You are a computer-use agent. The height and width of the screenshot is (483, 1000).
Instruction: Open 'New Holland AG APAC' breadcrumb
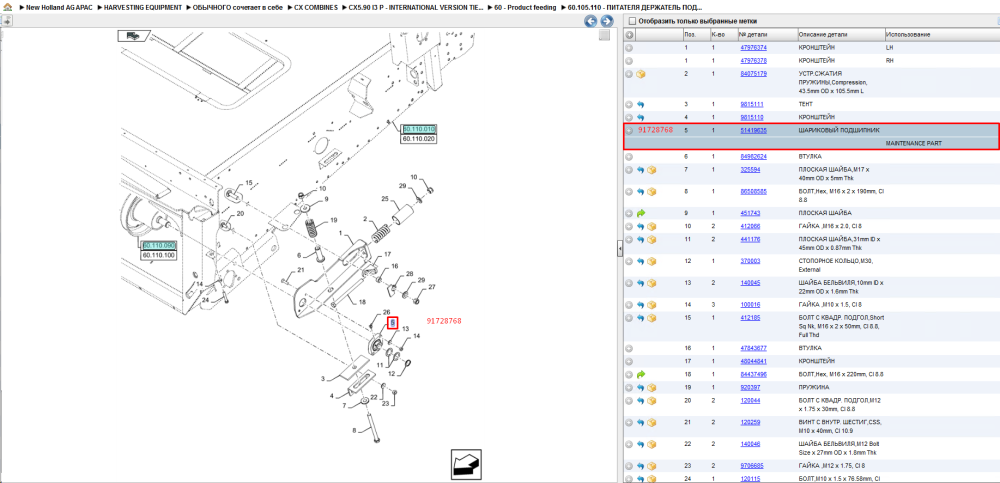[x=61, y=7]
